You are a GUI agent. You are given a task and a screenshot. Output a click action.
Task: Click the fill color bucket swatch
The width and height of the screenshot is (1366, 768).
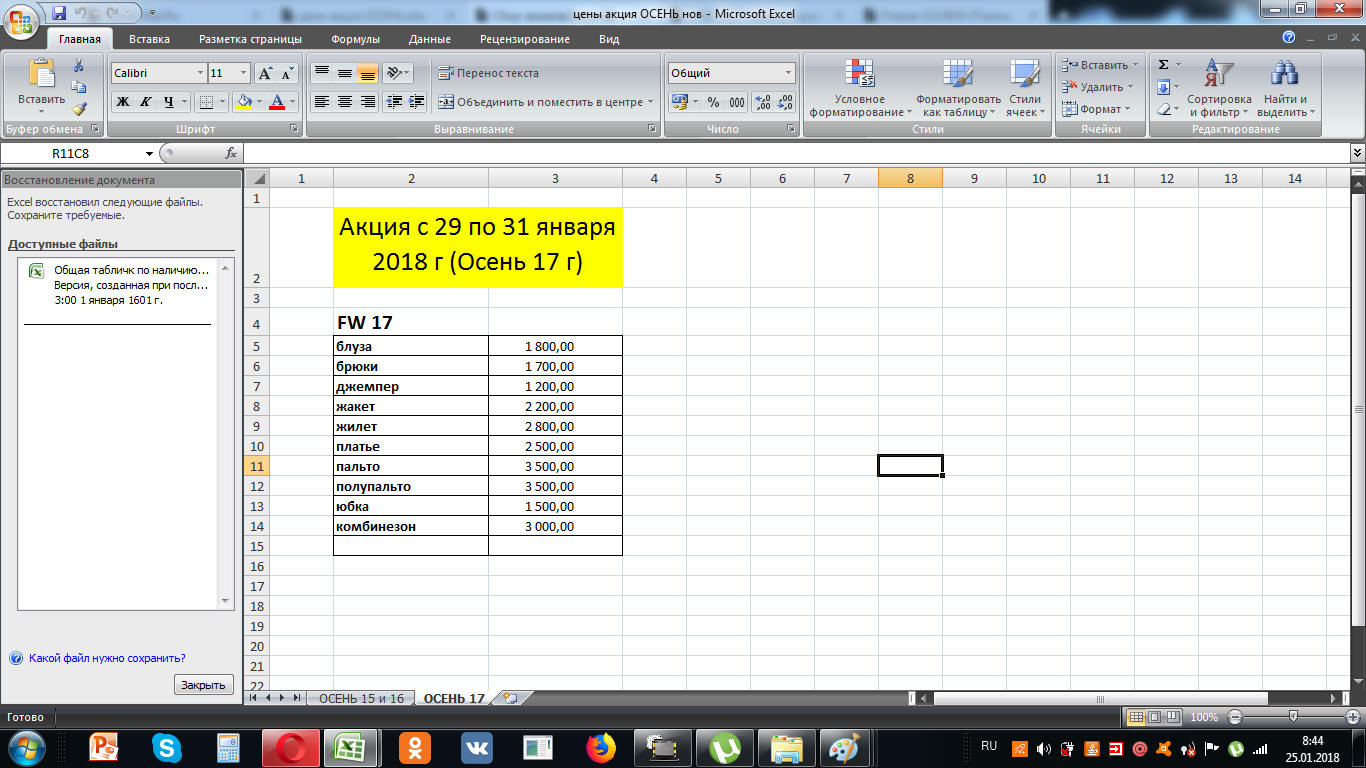242,102
